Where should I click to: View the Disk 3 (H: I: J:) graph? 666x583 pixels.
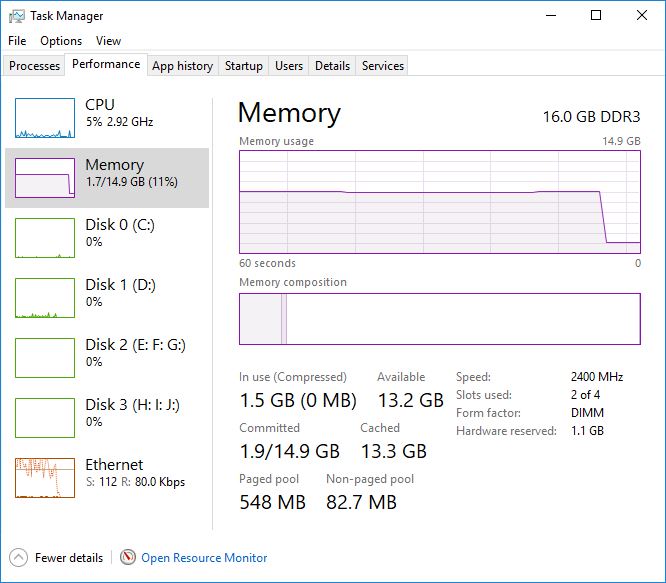pos(45,418)
